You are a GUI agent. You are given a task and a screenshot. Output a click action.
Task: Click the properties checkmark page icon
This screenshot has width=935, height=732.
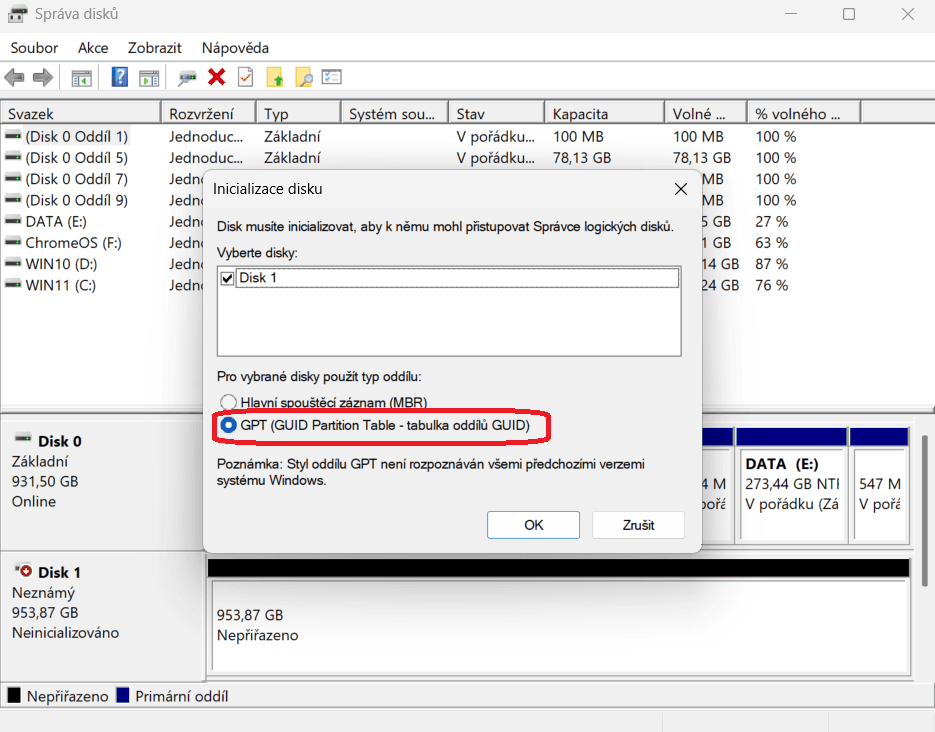[245, 77]
